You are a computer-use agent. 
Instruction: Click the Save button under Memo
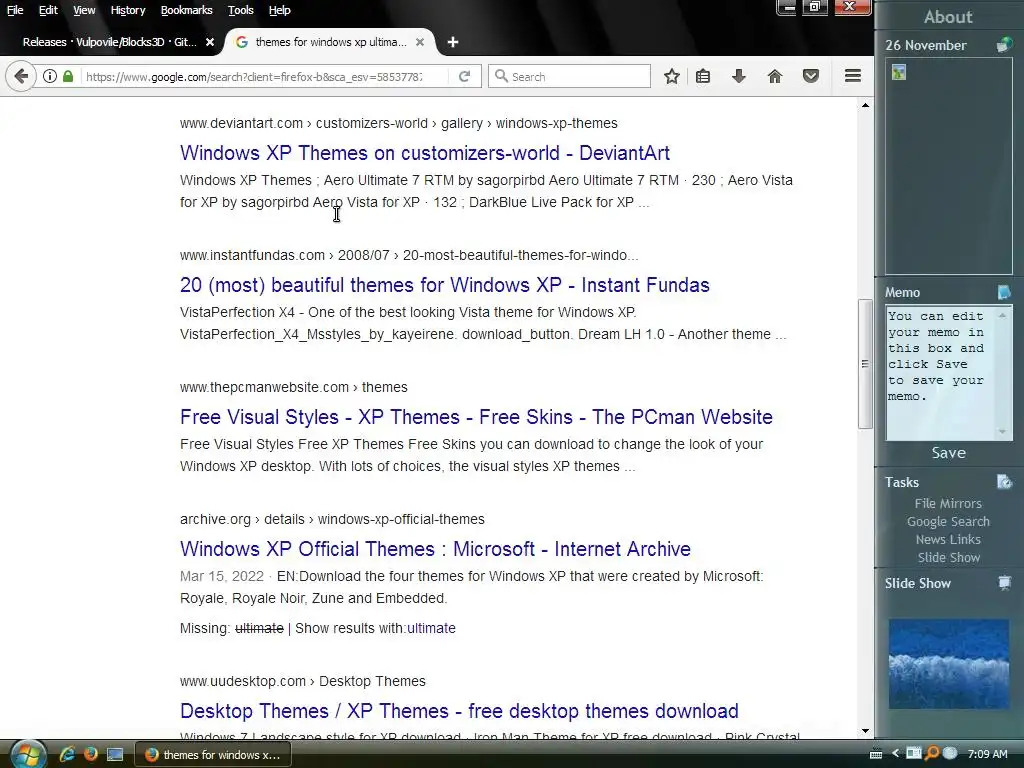pyautogui.click(x=948, y=453)
